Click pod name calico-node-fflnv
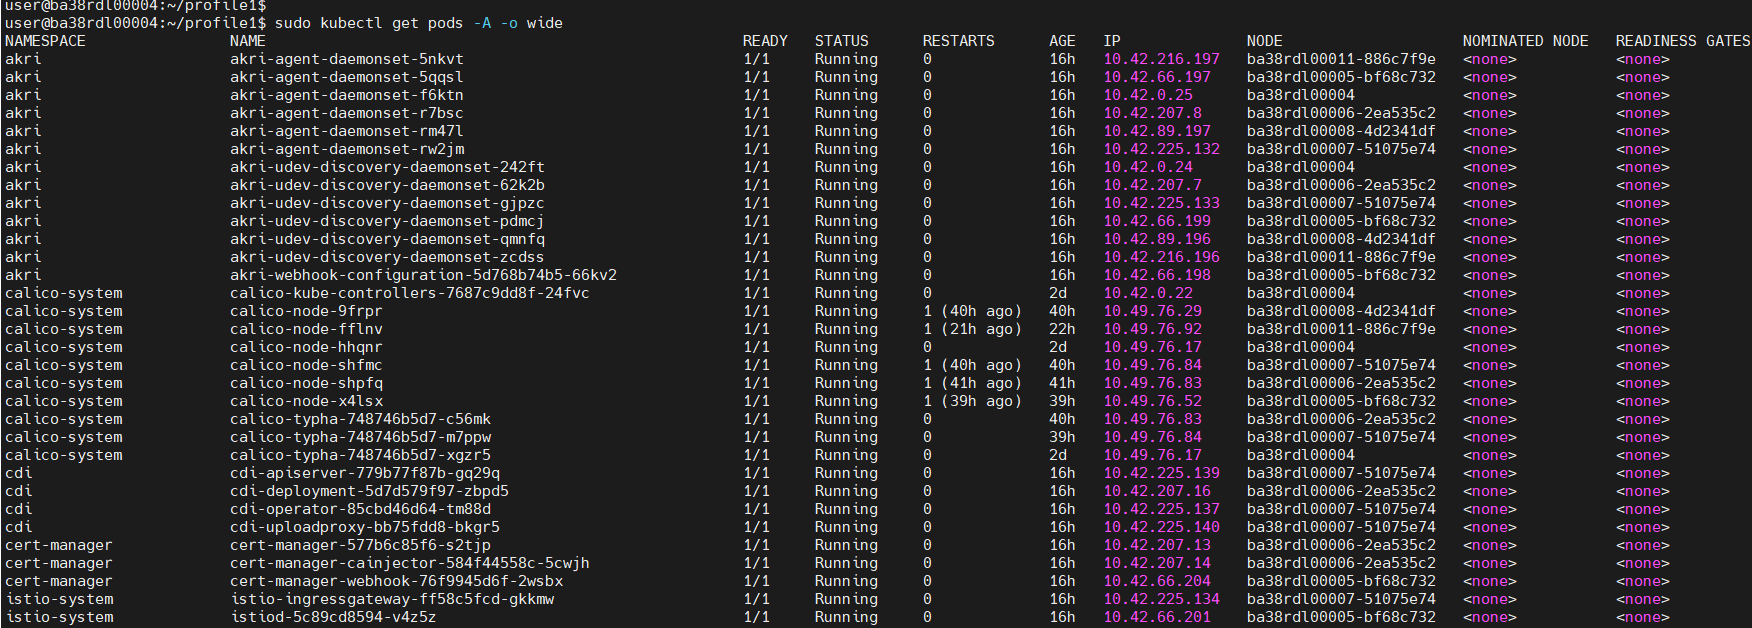Viewport: 1752px width, 628px height. (x=306, y=329)
